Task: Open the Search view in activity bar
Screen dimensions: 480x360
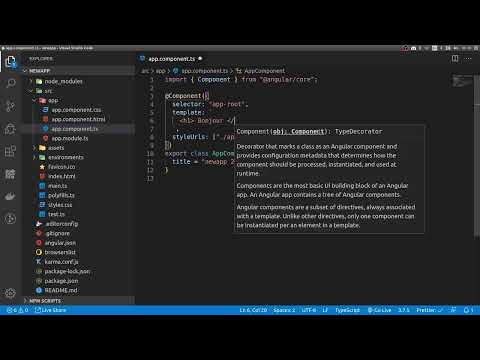Action: pos(11,83)
